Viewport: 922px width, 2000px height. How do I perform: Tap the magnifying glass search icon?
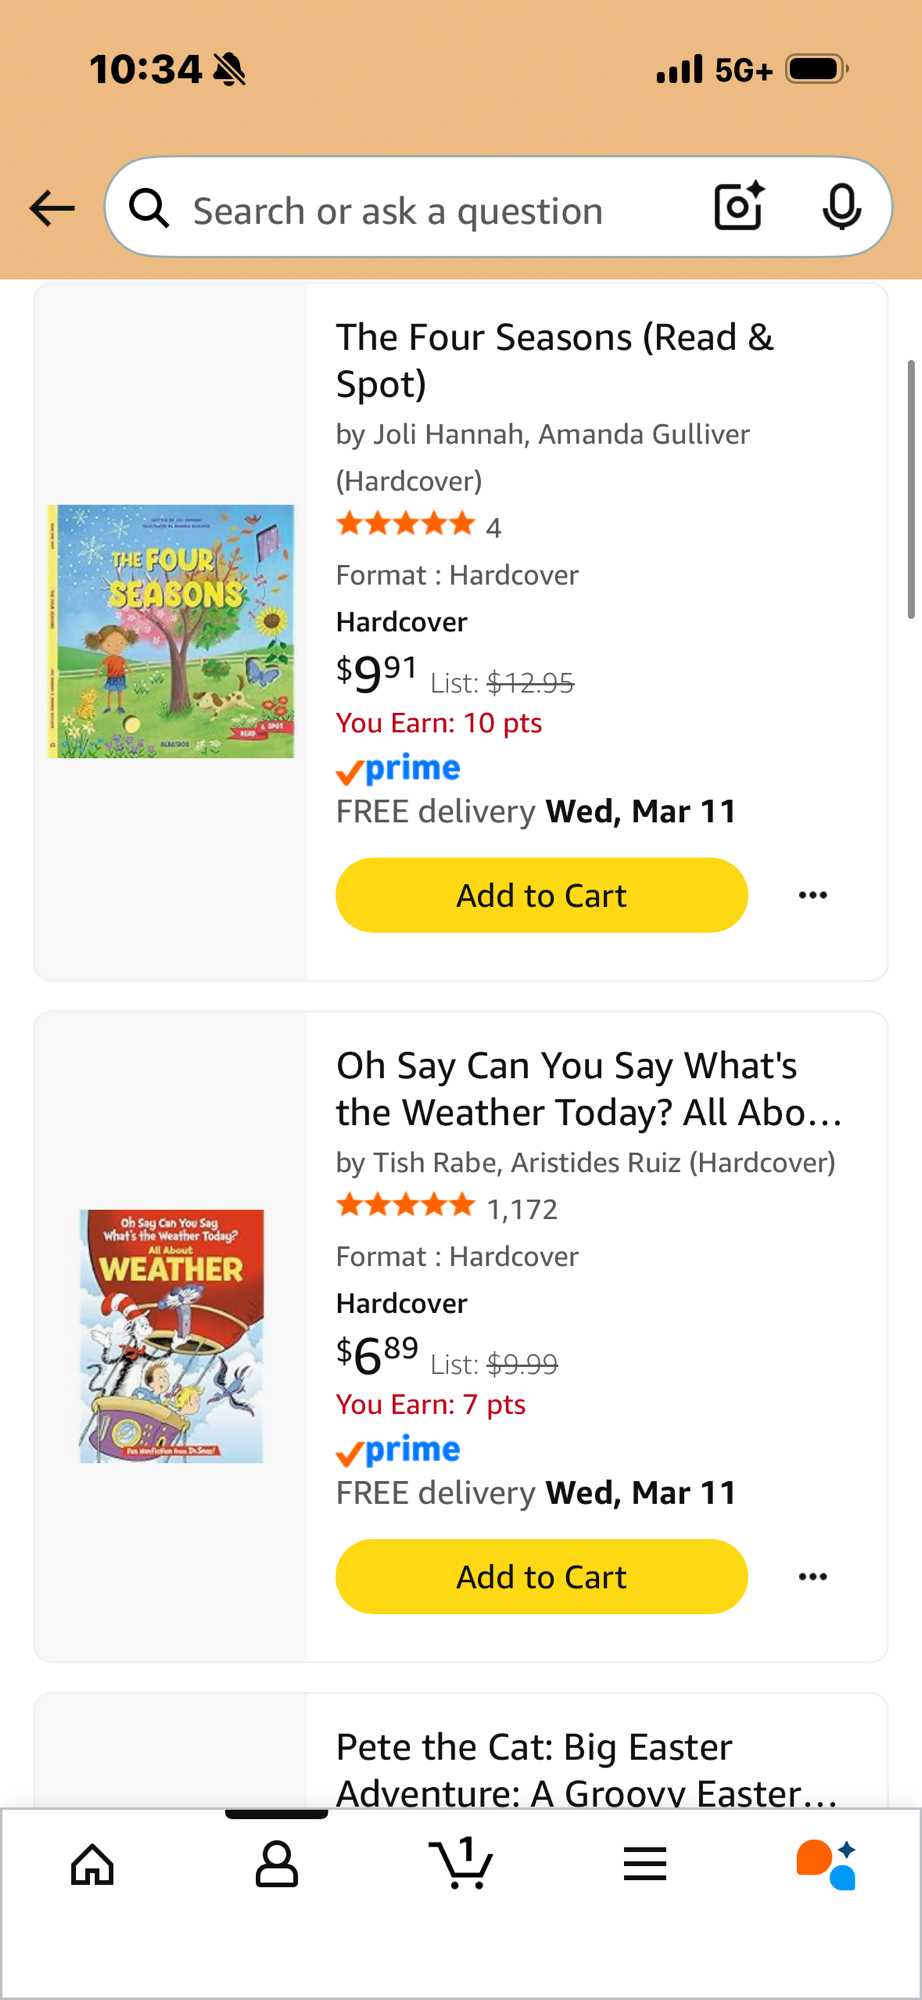(x=150, y=209)
